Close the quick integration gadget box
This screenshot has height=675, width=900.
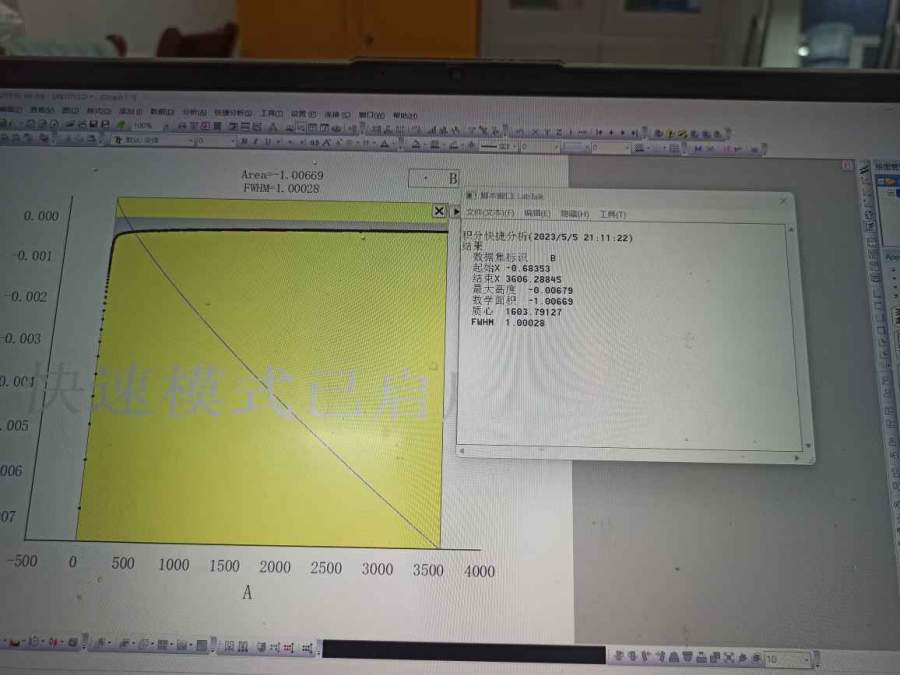(x=439, y=211)
